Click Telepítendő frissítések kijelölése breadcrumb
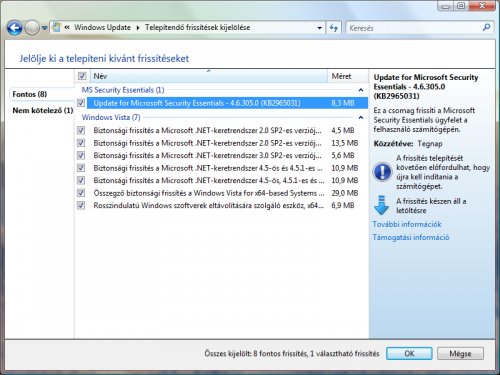The image size is (500, 375). pyautogui.click(x=197, y=27)
